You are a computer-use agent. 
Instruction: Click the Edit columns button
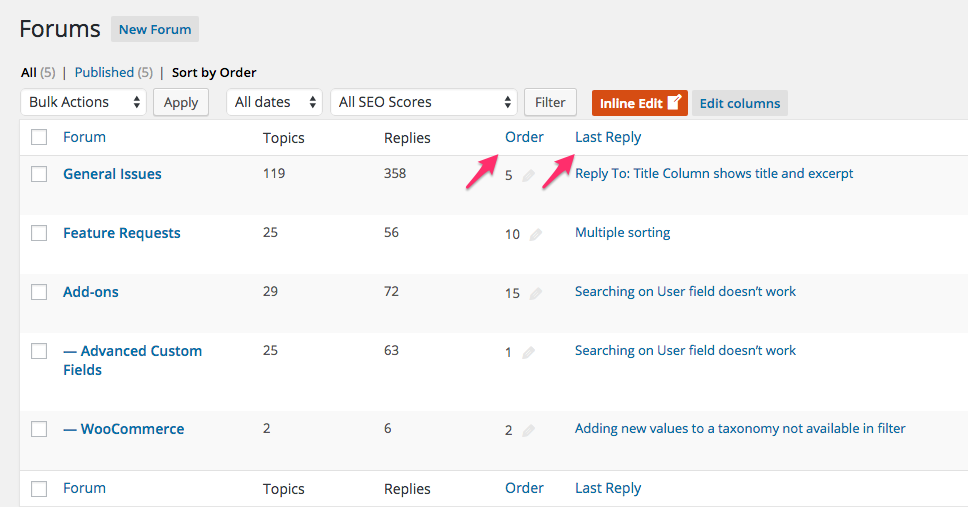click(740, 103)
